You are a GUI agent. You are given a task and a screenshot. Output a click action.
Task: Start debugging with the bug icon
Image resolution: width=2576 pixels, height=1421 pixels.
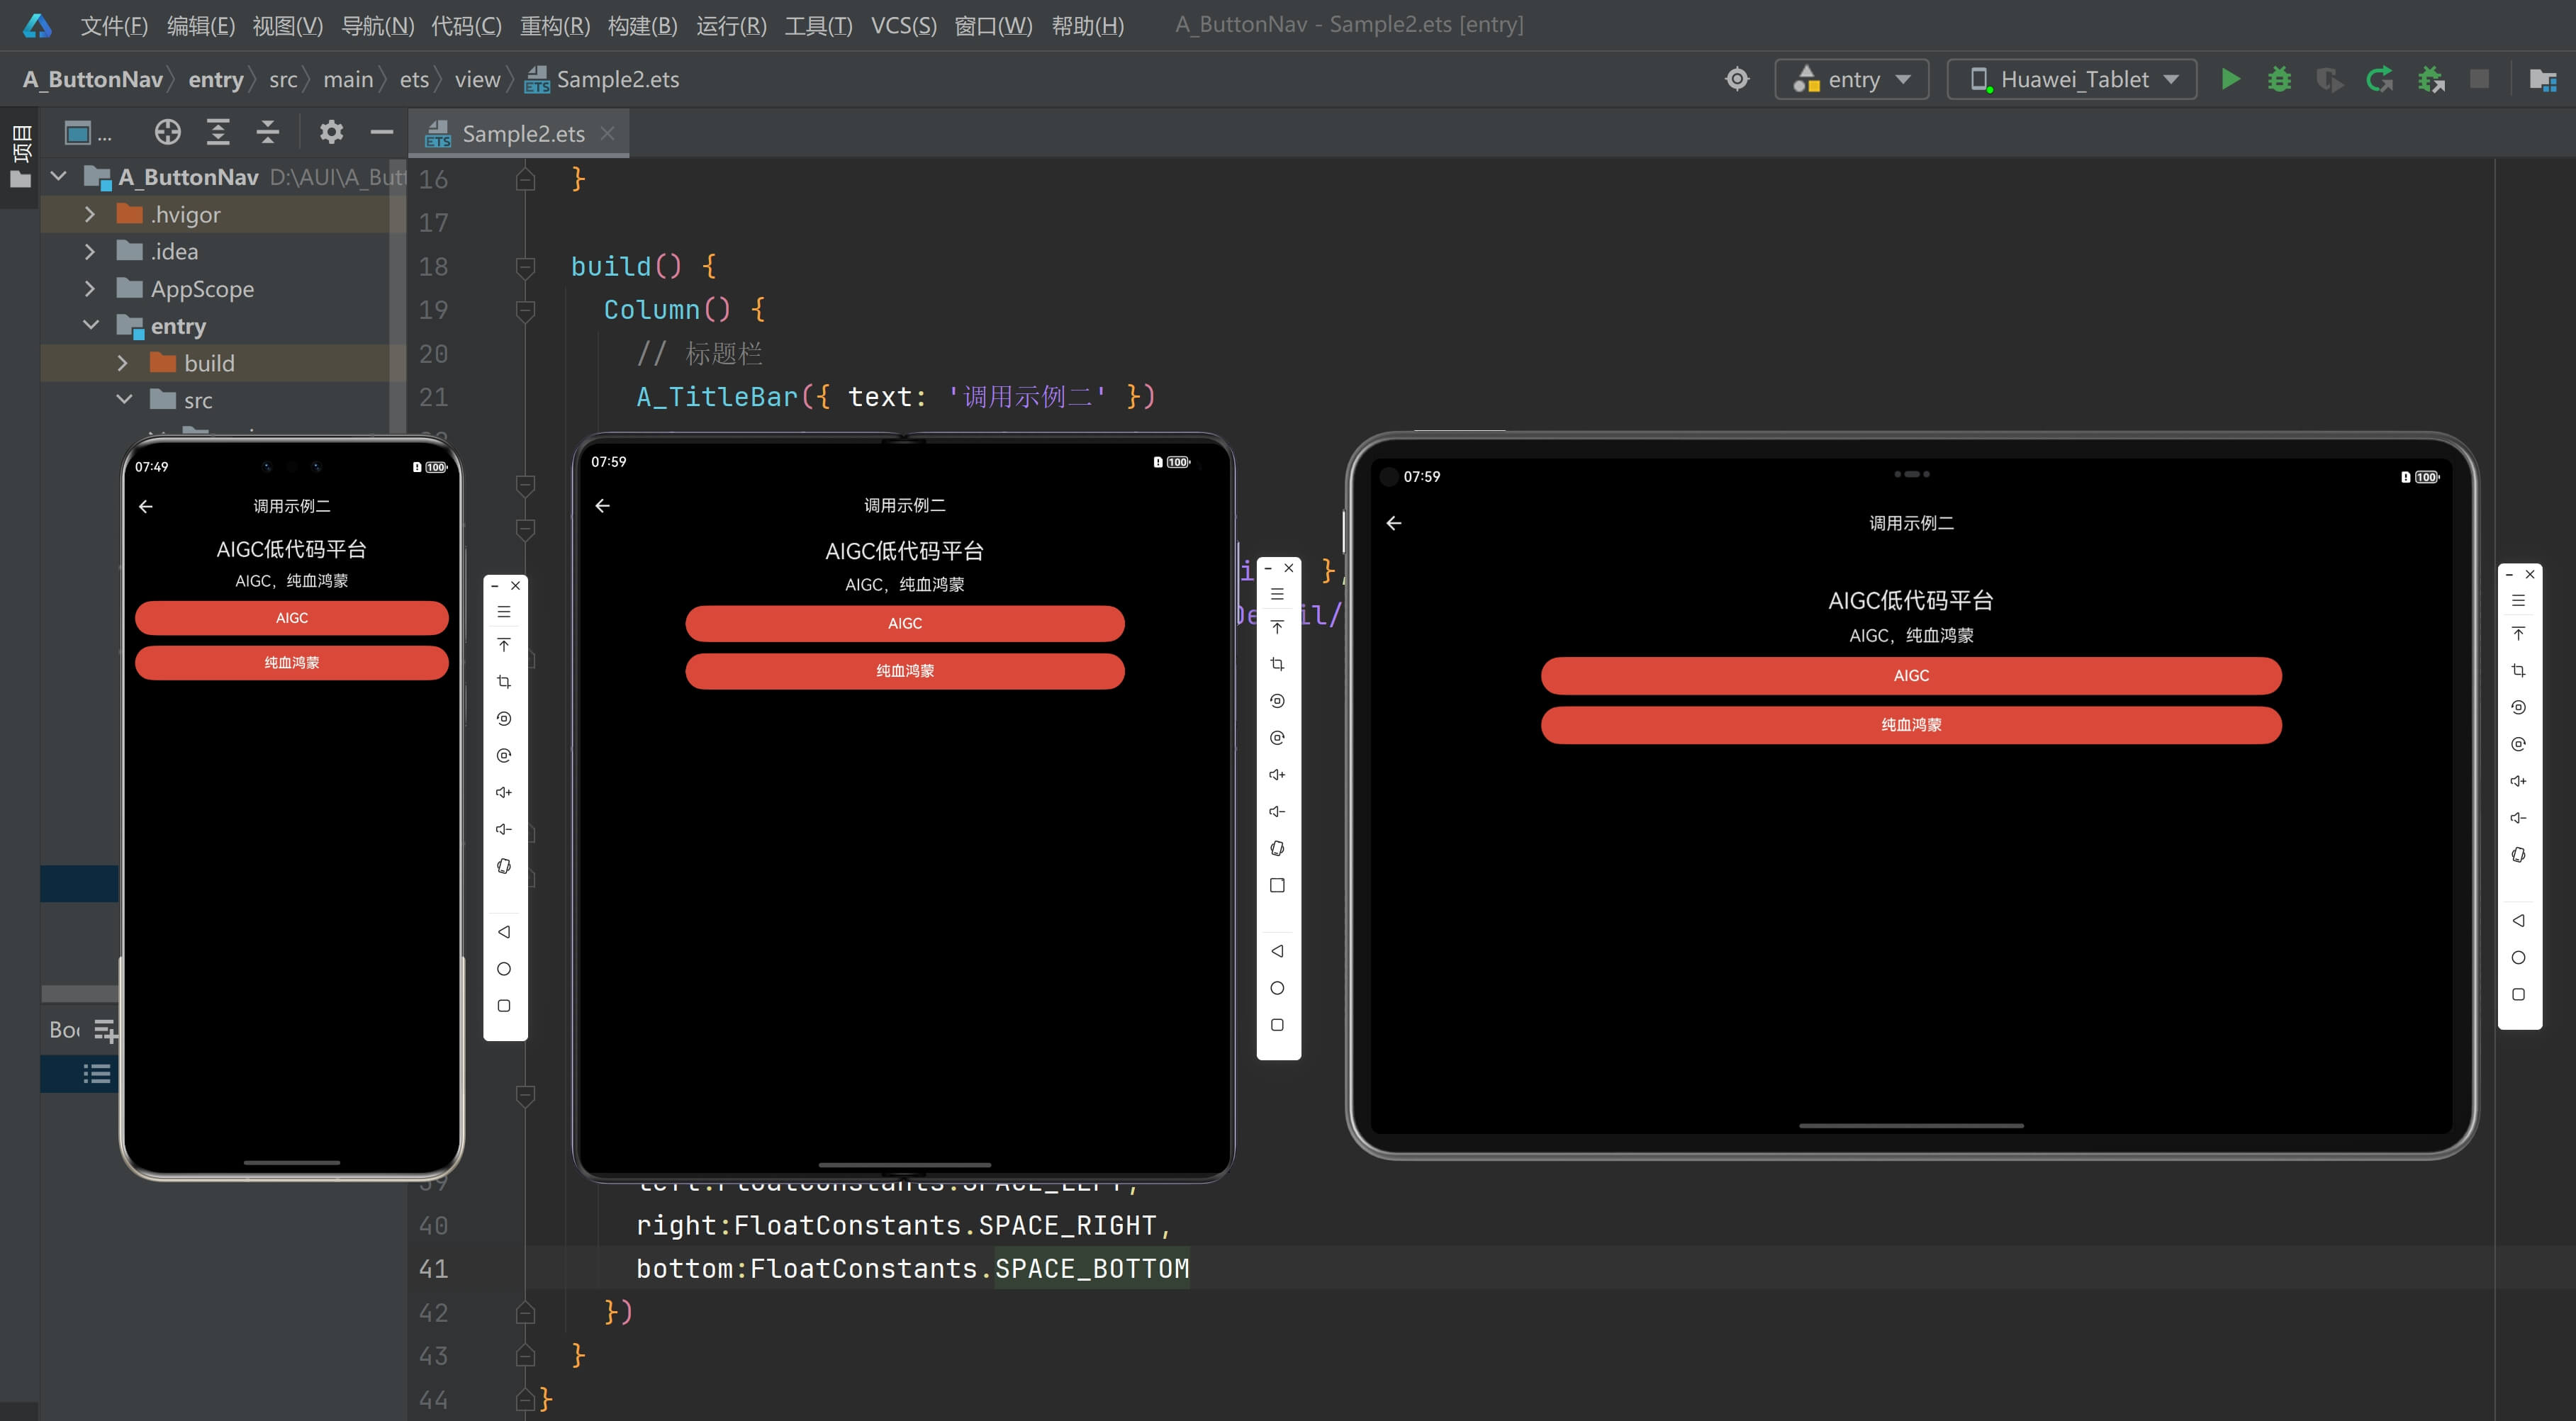tap(2279, 79)
